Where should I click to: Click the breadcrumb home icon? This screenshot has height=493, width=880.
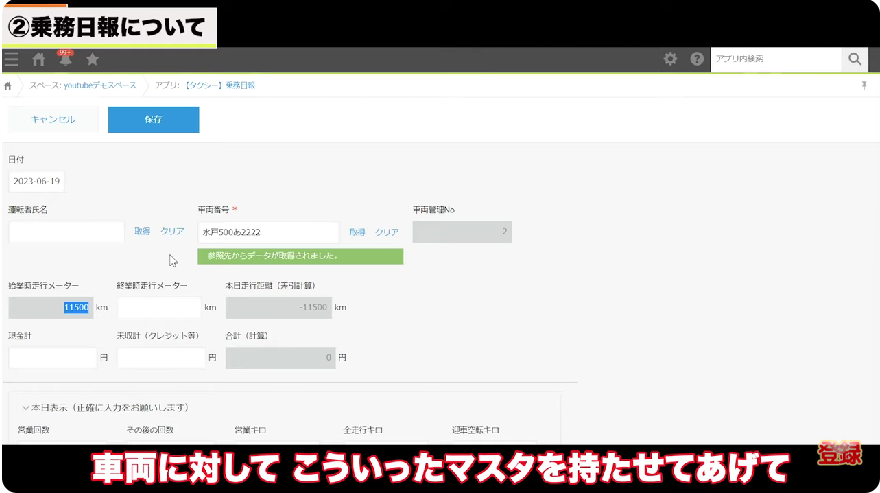(9, 86)
